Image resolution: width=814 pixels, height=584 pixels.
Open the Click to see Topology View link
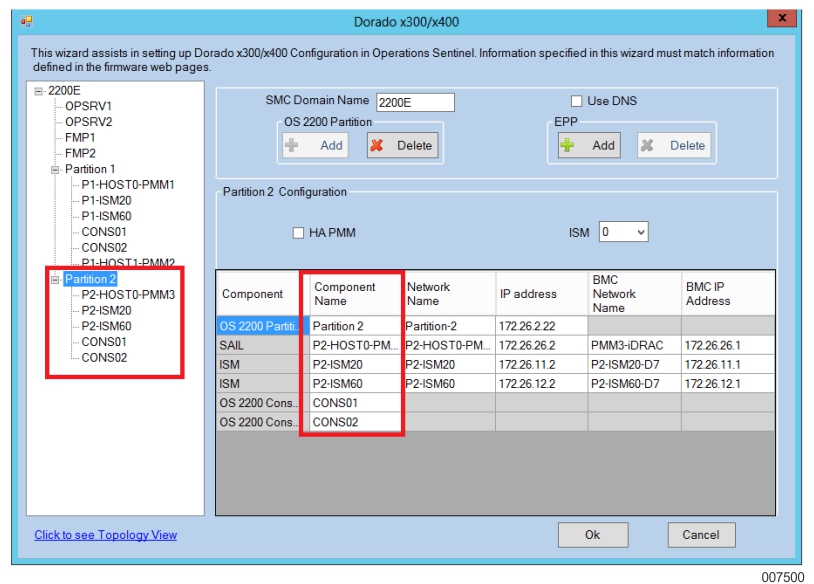[x=105, y=535]
